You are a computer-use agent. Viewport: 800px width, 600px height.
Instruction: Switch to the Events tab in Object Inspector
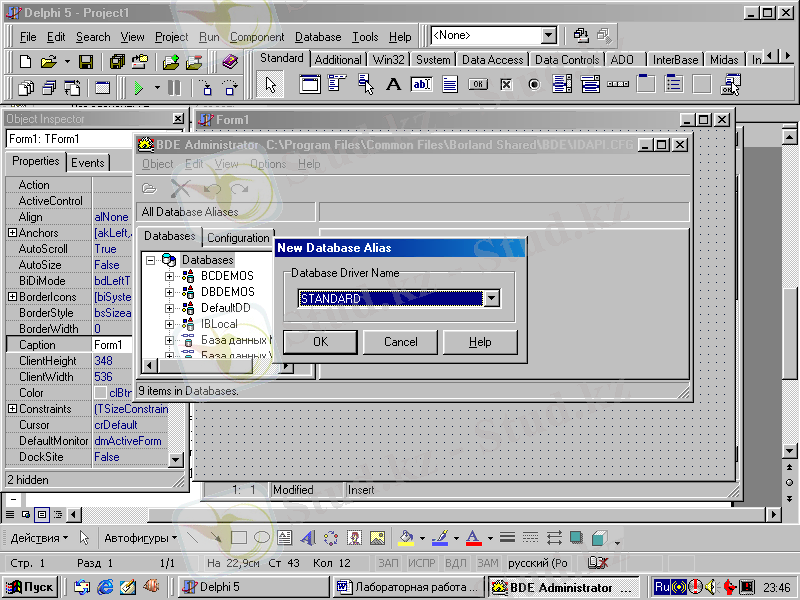[x=88, y=162]
